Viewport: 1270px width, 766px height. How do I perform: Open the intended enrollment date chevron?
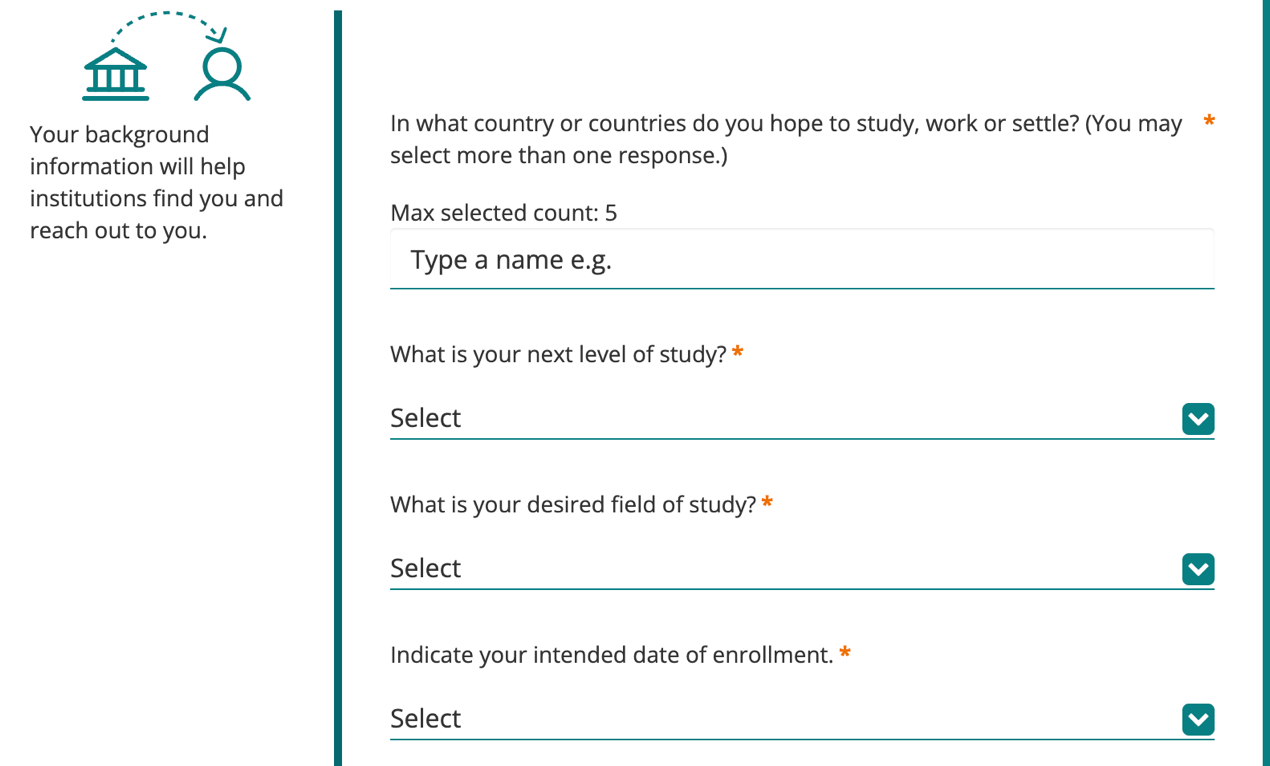[x=1197, y=719]
